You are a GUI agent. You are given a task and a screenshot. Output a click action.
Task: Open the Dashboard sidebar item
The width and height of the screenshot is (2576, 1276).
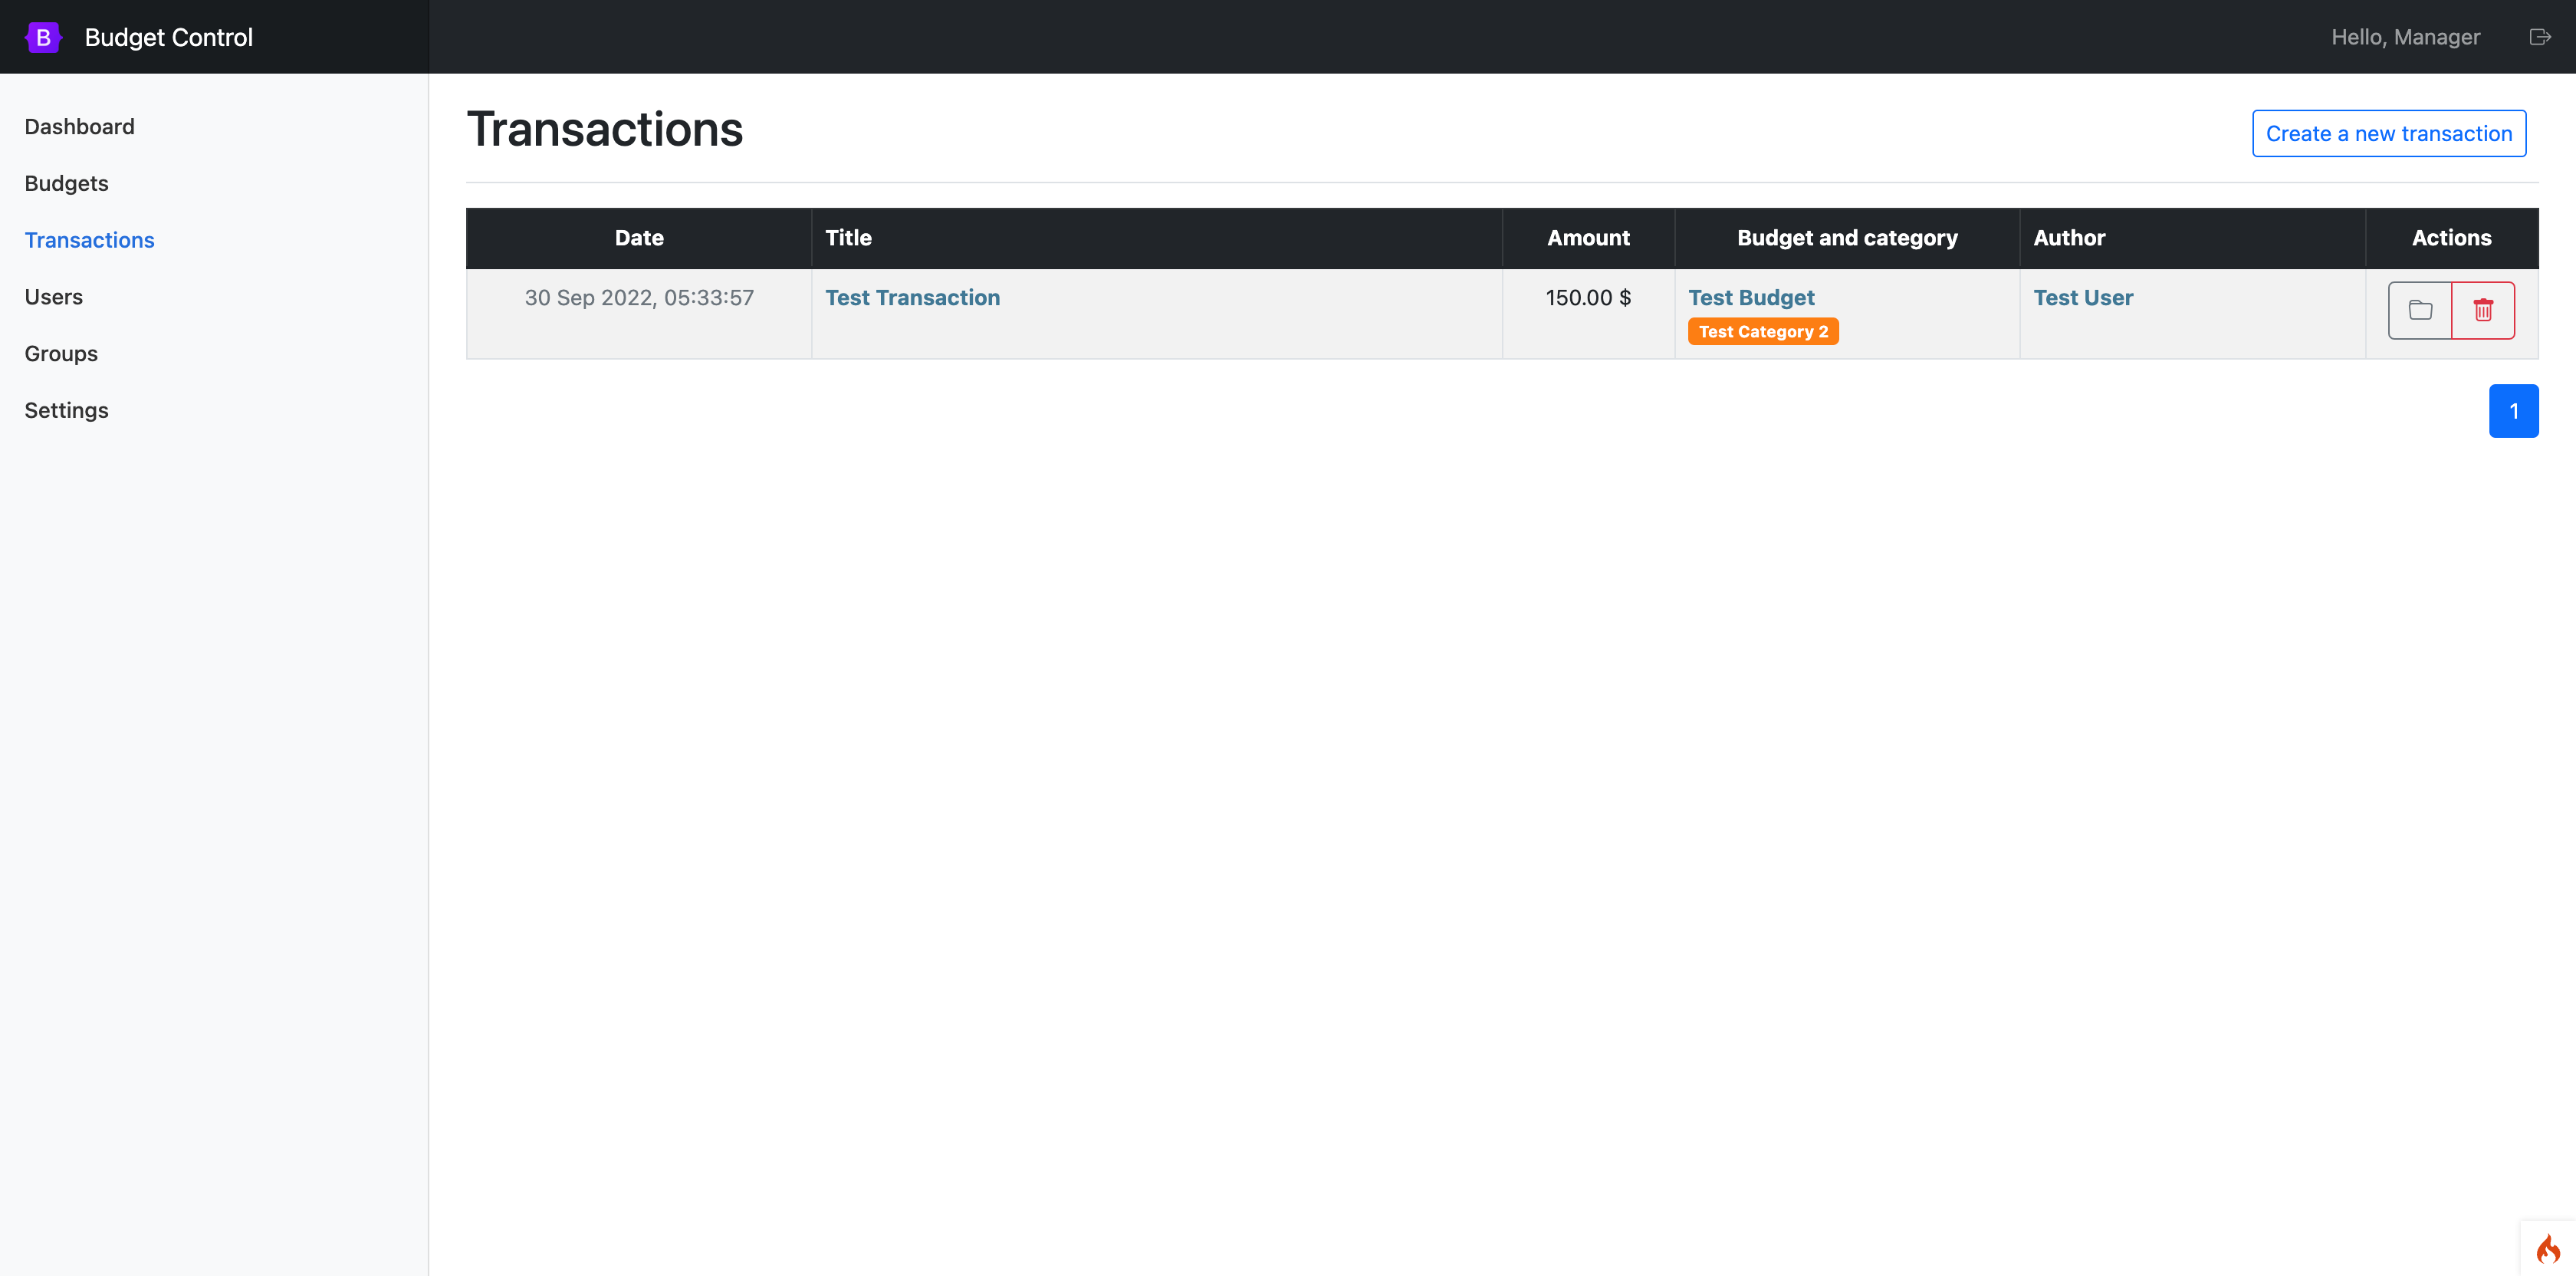pyautogui.click(x=79, y=127)
